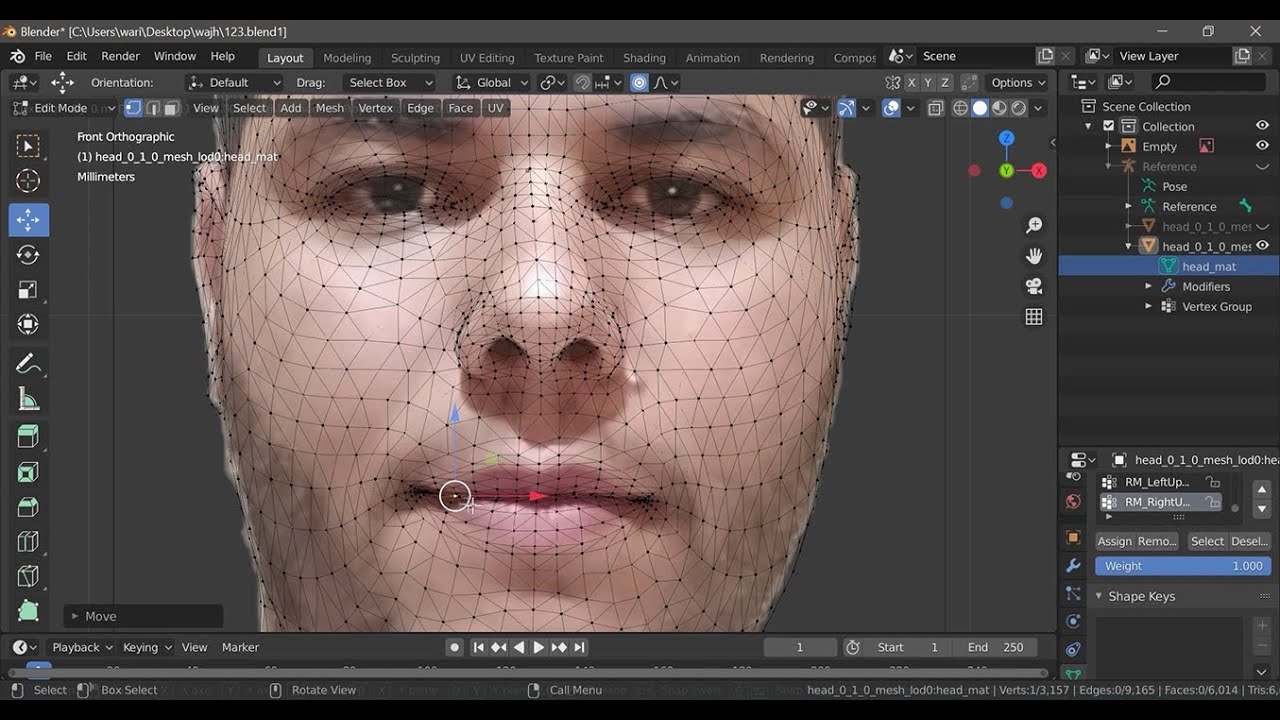Click the Assign vertex group button
1280x720 pixels.
pyautogui.click(x=1114, y=541)
